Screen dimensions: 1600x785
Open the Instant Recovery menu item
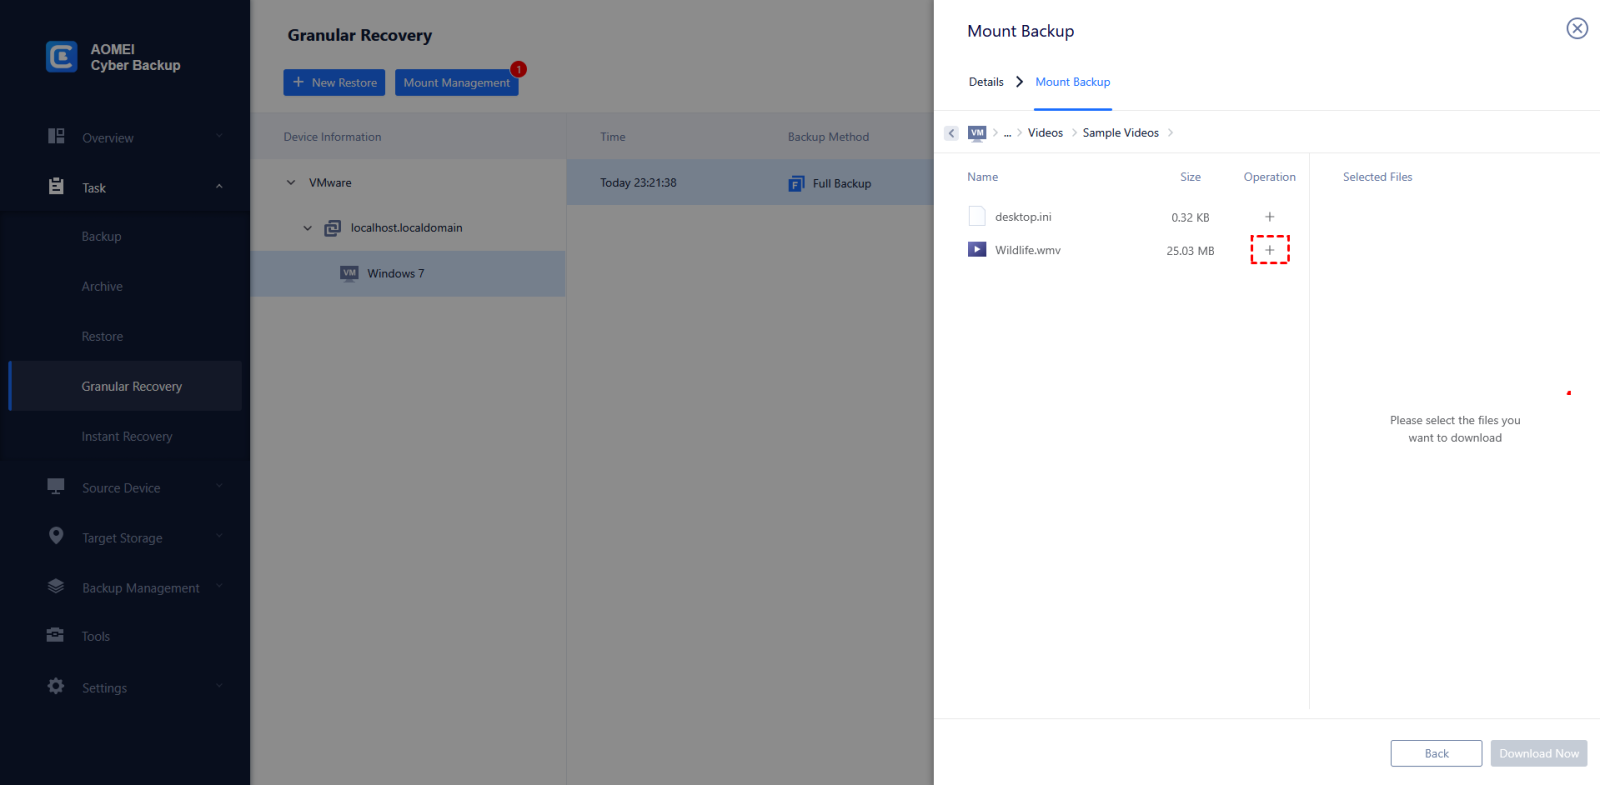tap(125, 437)
